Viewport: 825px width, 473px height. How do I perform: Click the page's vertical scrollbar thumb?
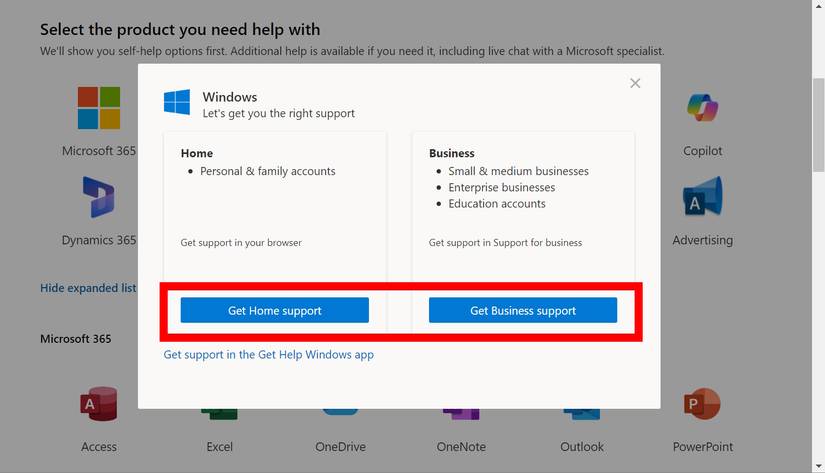pos(818,125)
